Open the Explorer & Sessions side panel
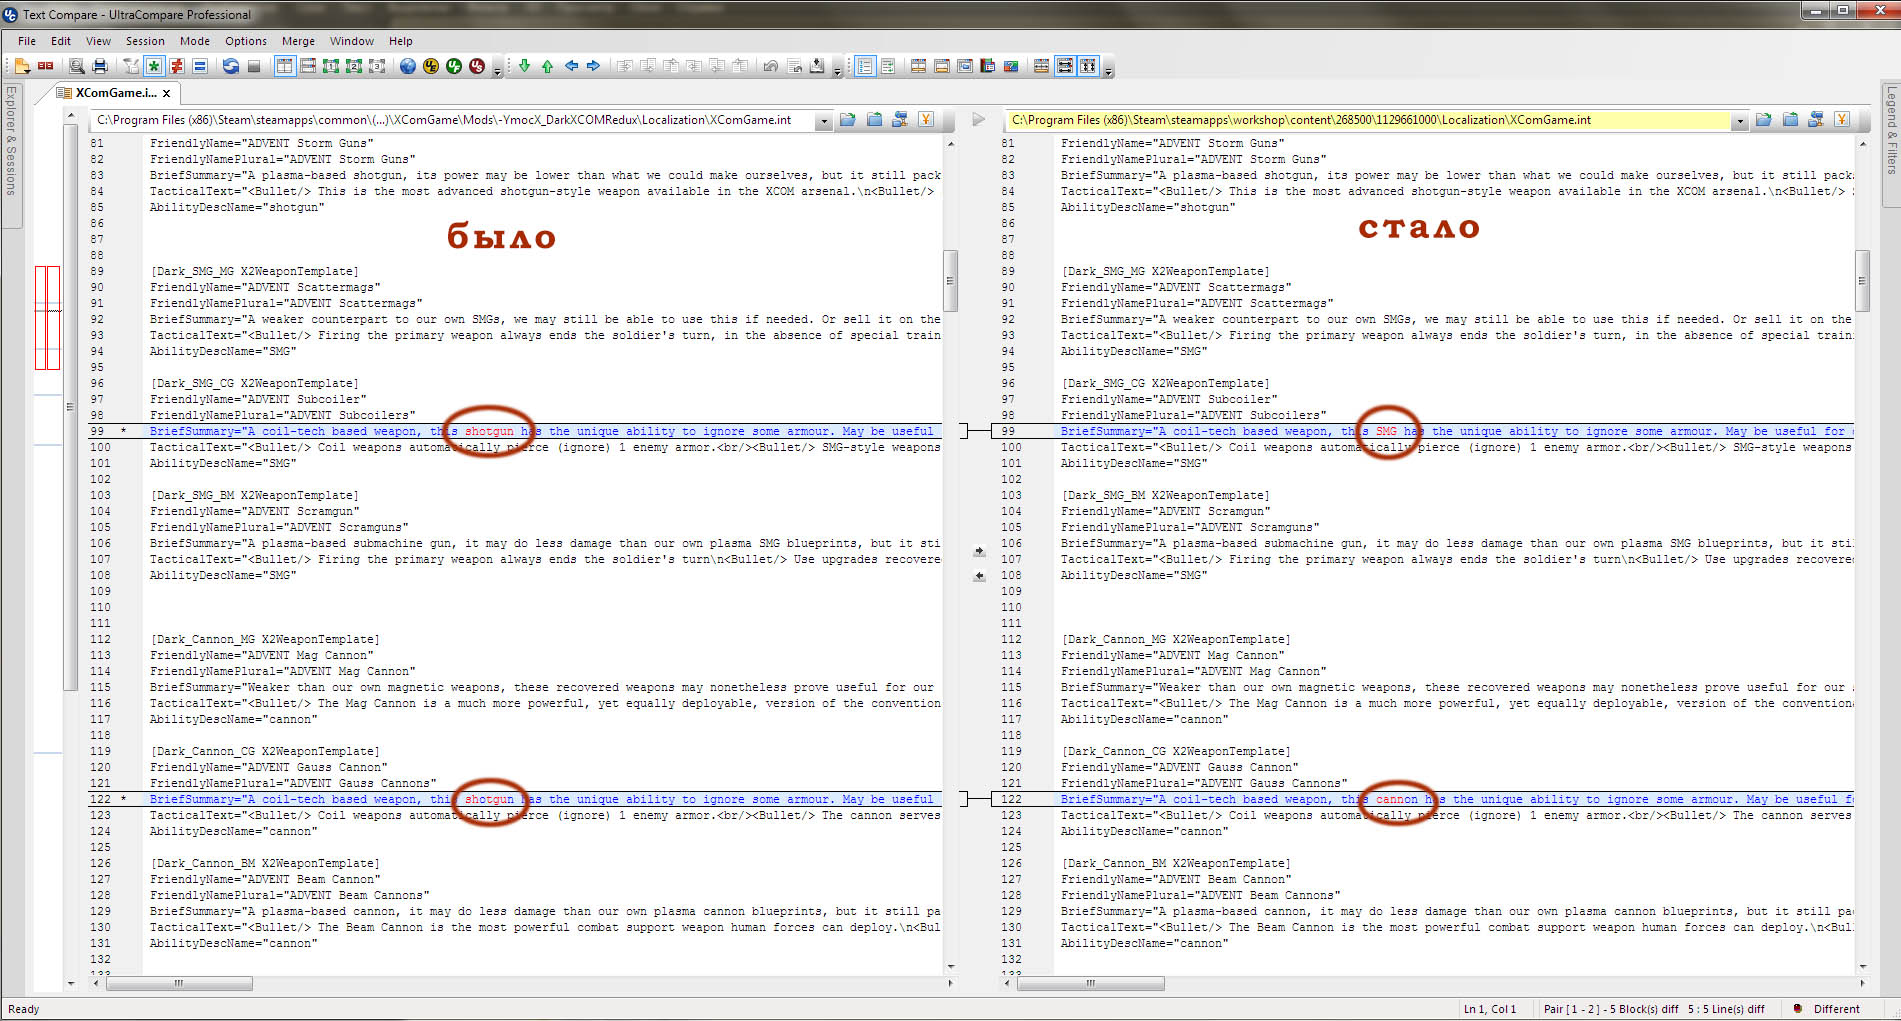1901x1021 pixels. click(x=11, y=140)
